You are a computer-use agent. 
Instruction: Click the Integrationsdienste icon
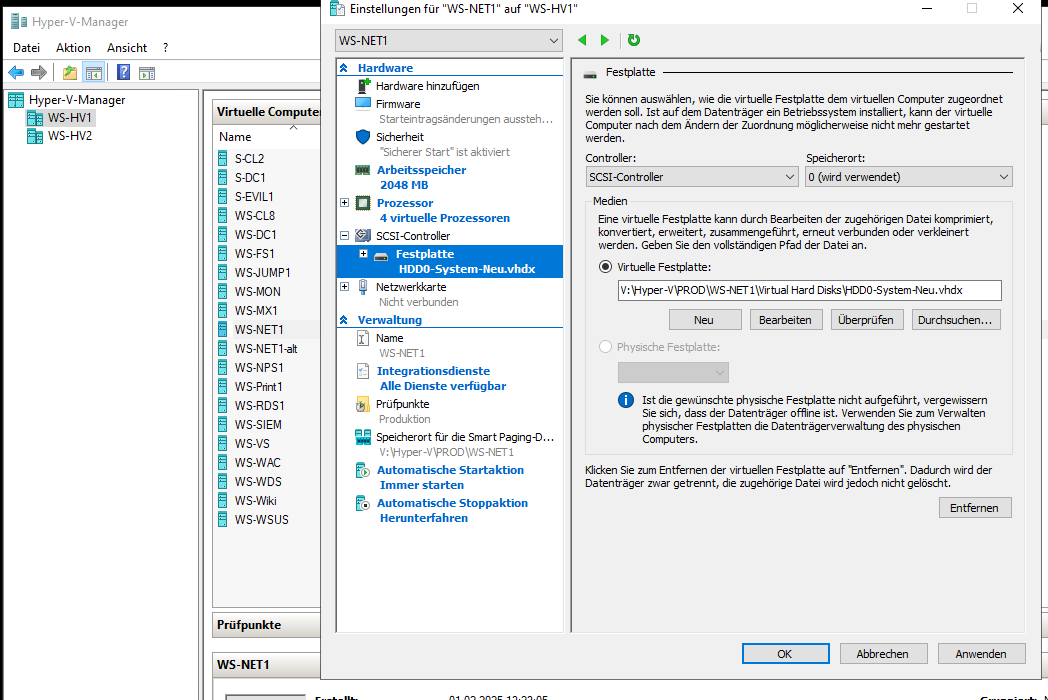coord(363,371)
